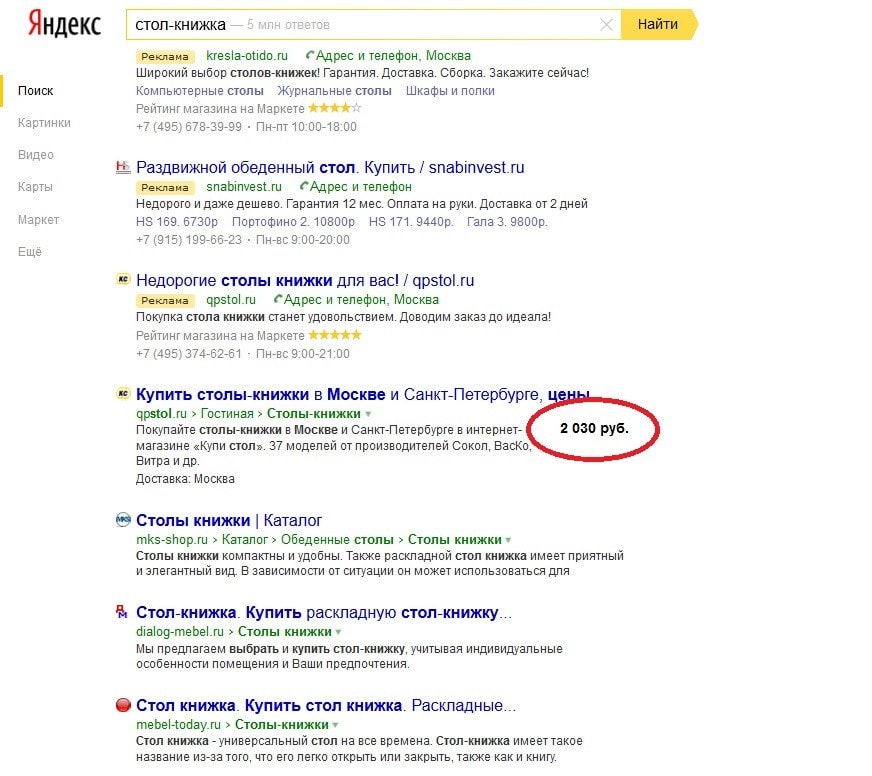Click the search input field

pos(360,24)
